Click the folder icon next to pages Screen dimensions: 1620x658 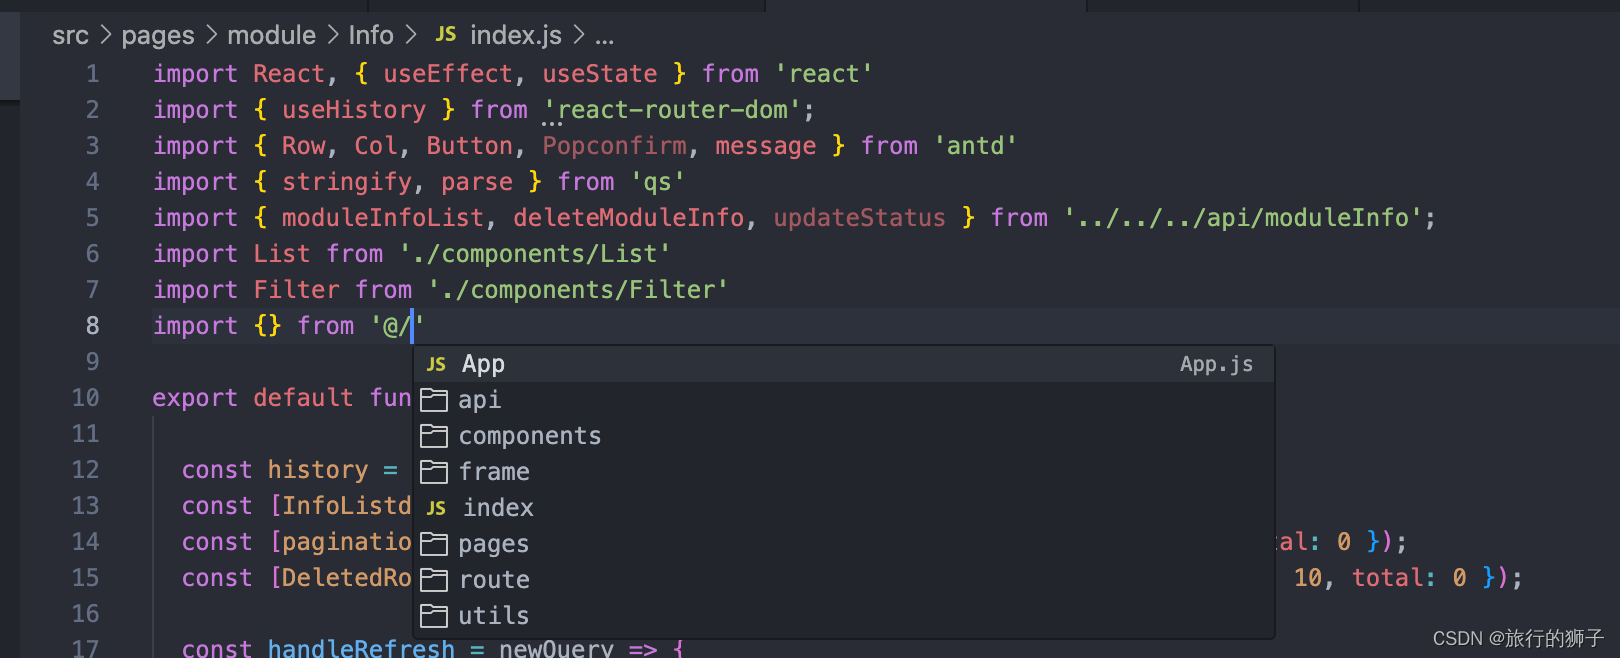[434, 544]
